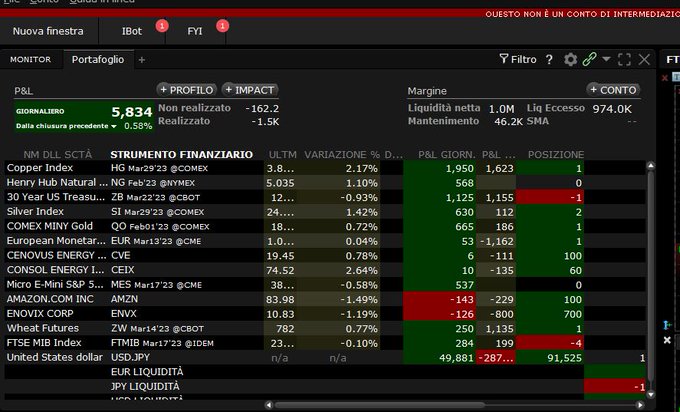Open the + CONTO account button
Screen dimensions: 680x412
point(613,90)
